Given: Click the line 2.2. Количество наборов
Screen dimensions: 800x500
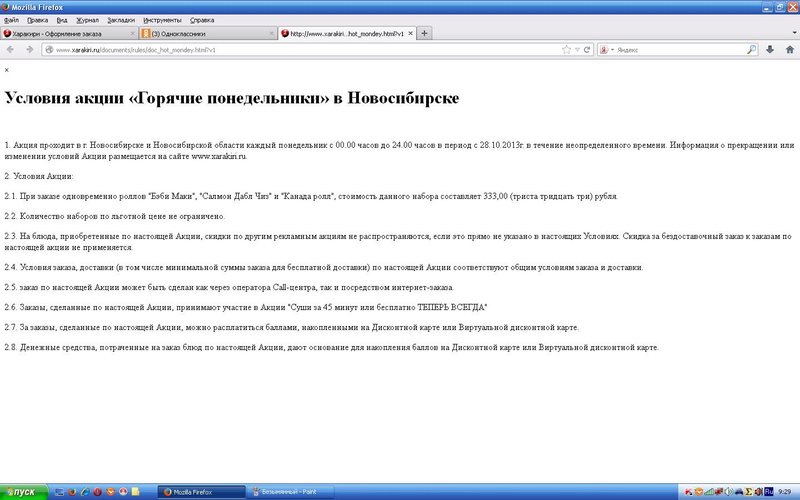Looking at the screenshot, I should tap(115, 216).
